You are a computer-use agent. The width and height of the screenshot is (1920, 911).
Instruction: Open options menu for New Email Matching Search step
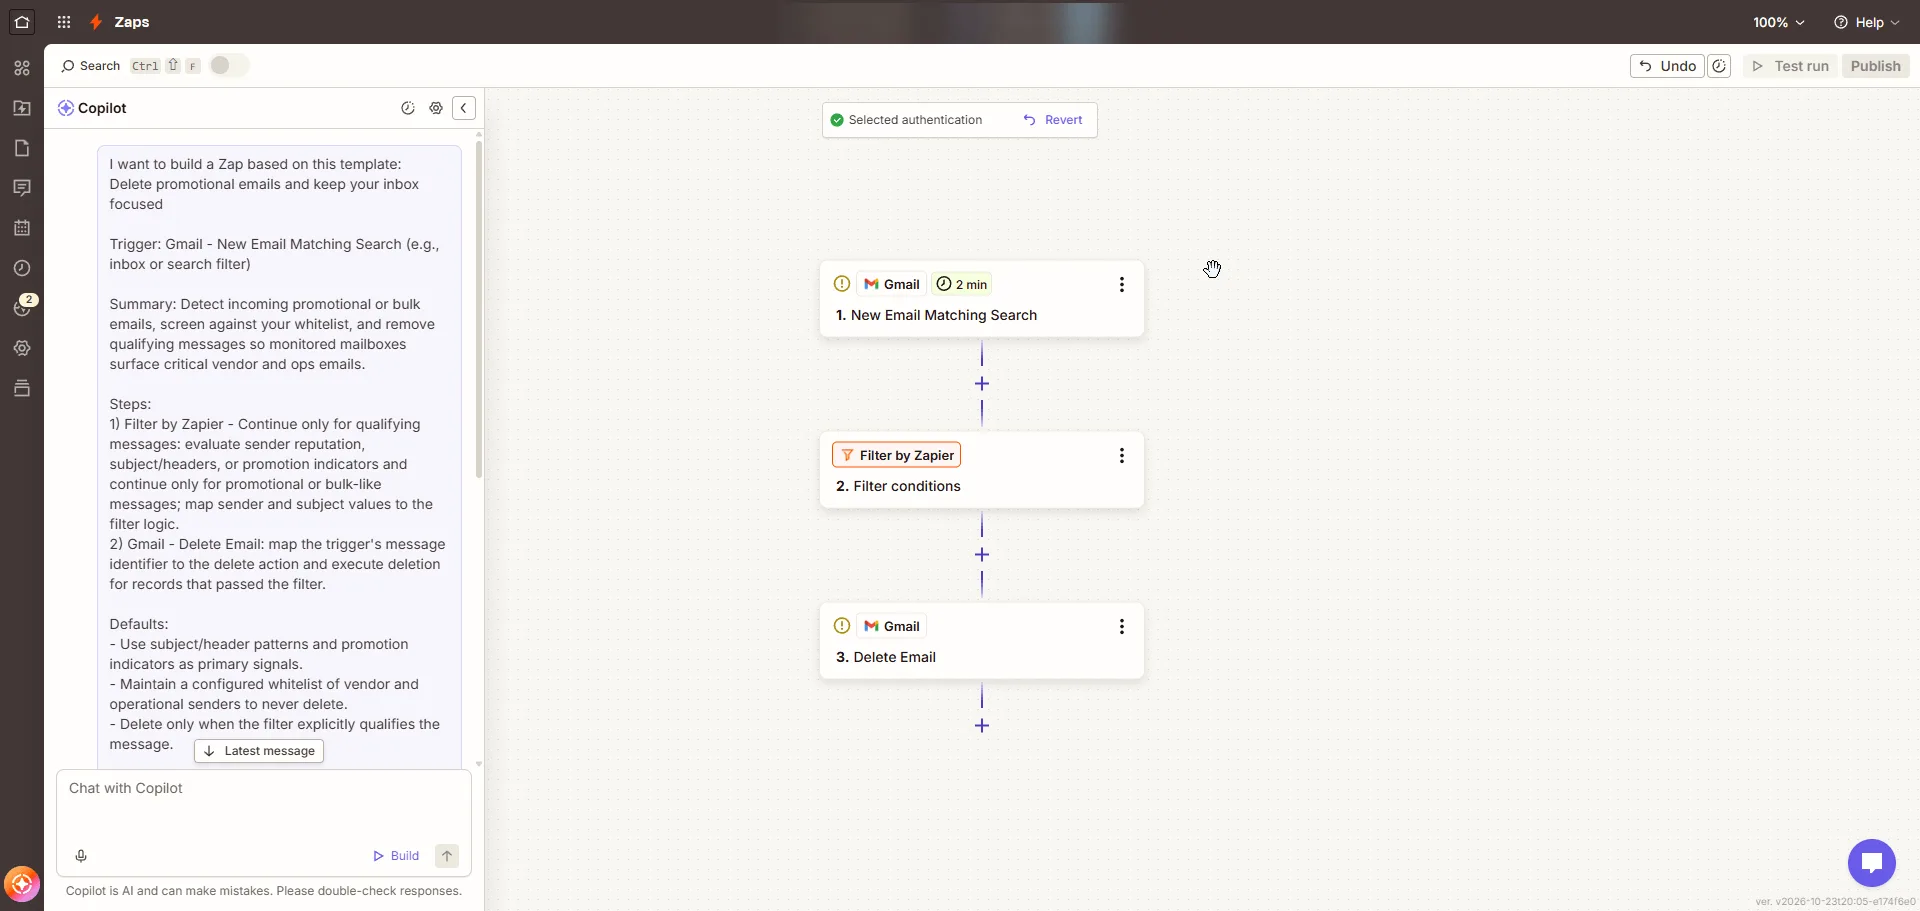pos(1122,285)
